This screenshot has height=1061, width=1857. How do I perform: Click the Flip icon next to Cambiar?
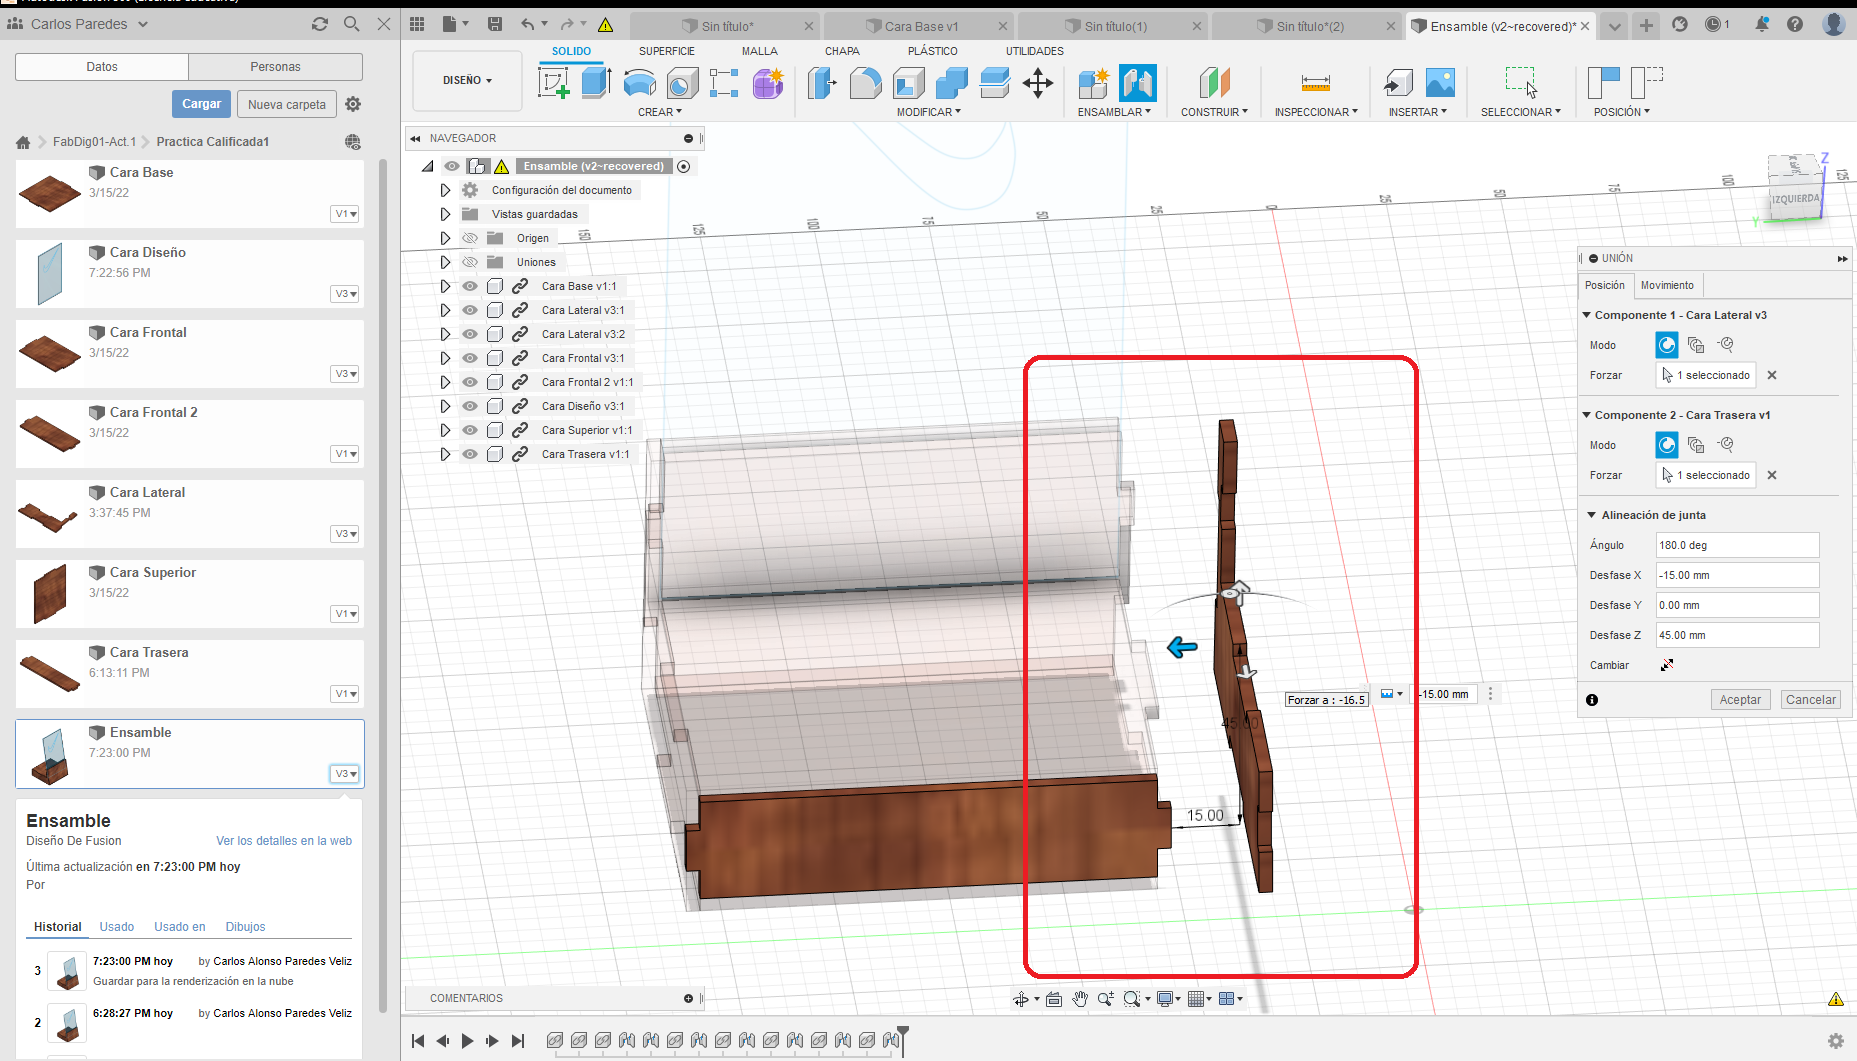click(x=1667, y=665)
